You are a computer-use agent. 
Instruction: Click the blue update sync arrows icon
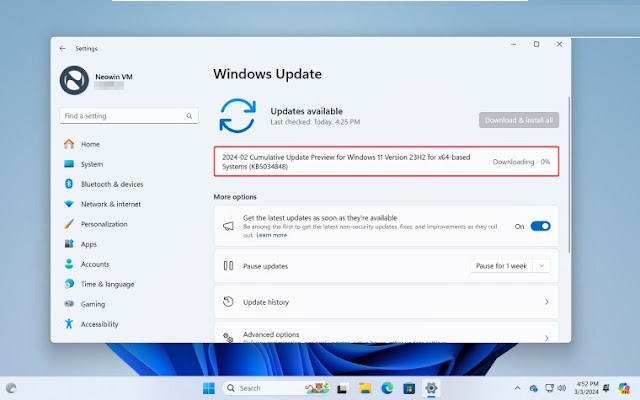pos(238,116)
